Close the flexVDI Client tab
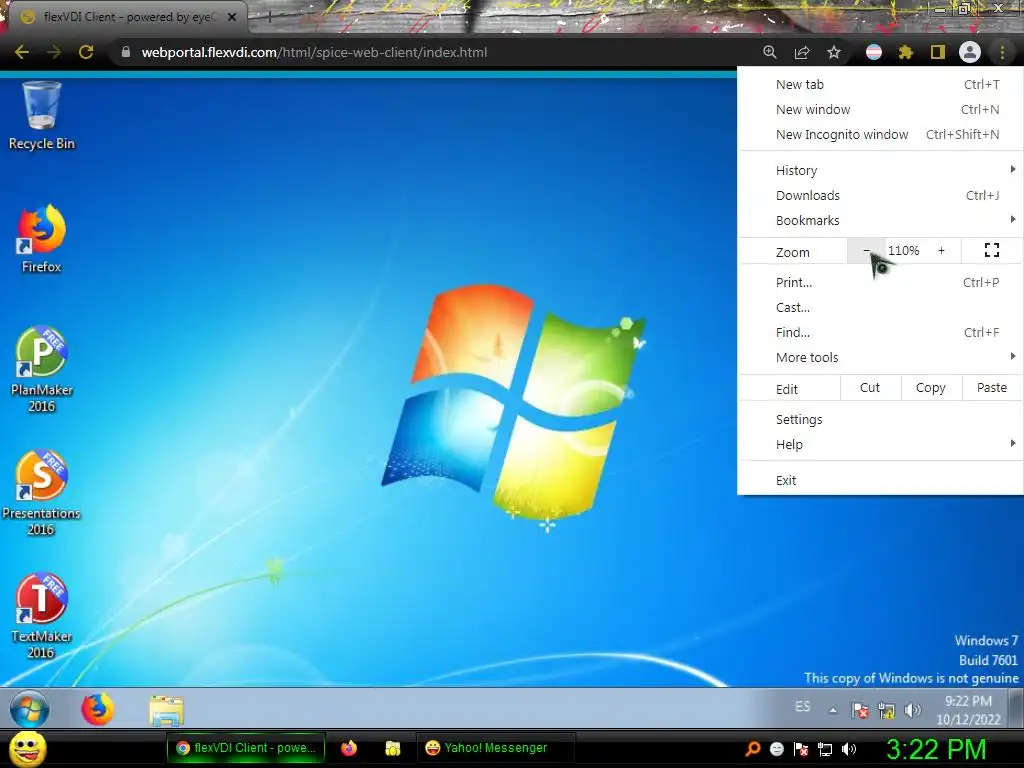Viewport: 1024px width, 768px height. coord(232,18)
